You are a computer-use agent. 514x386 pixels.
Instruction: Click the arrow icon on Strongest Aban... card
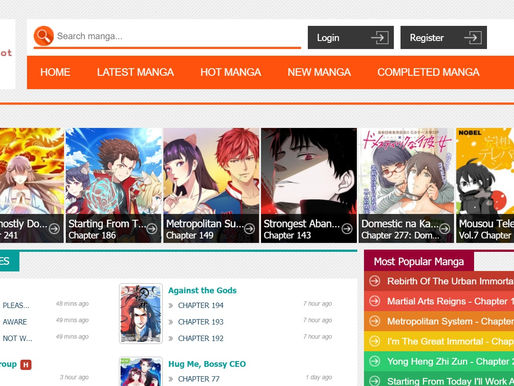[347, 229]
